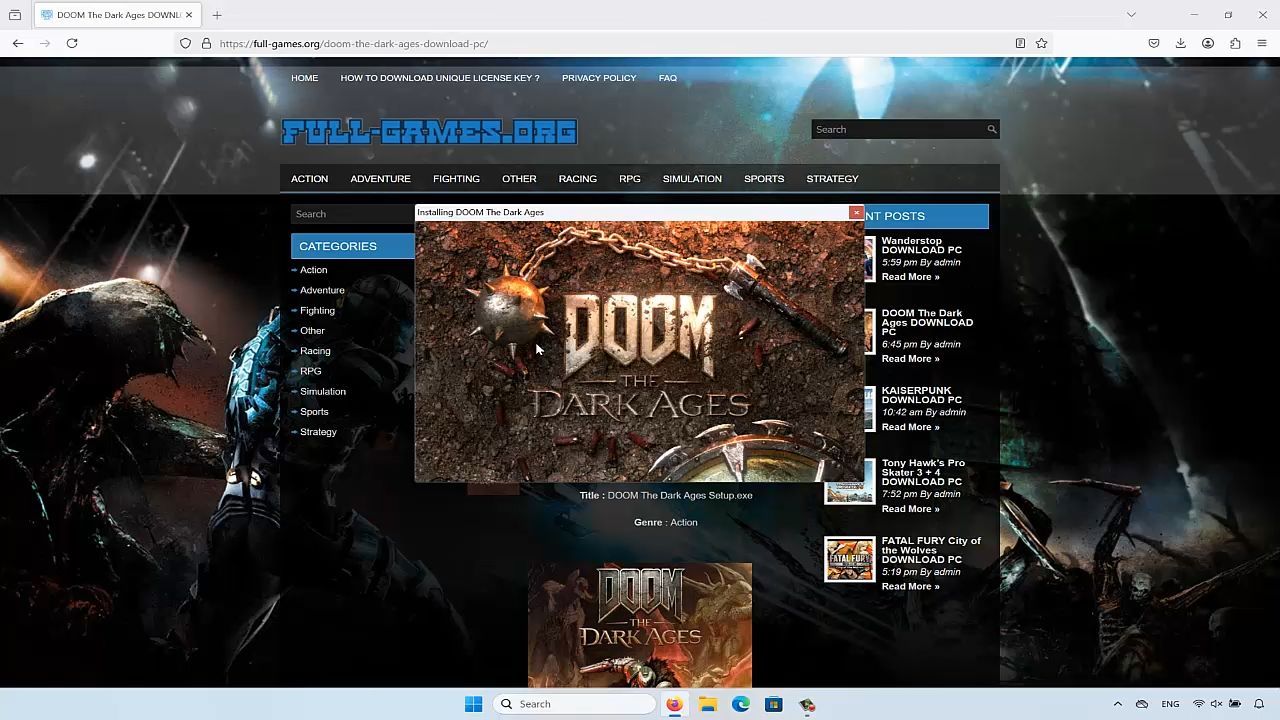Close the DOOM The Dark Ages tab

[x=189, y=15]
